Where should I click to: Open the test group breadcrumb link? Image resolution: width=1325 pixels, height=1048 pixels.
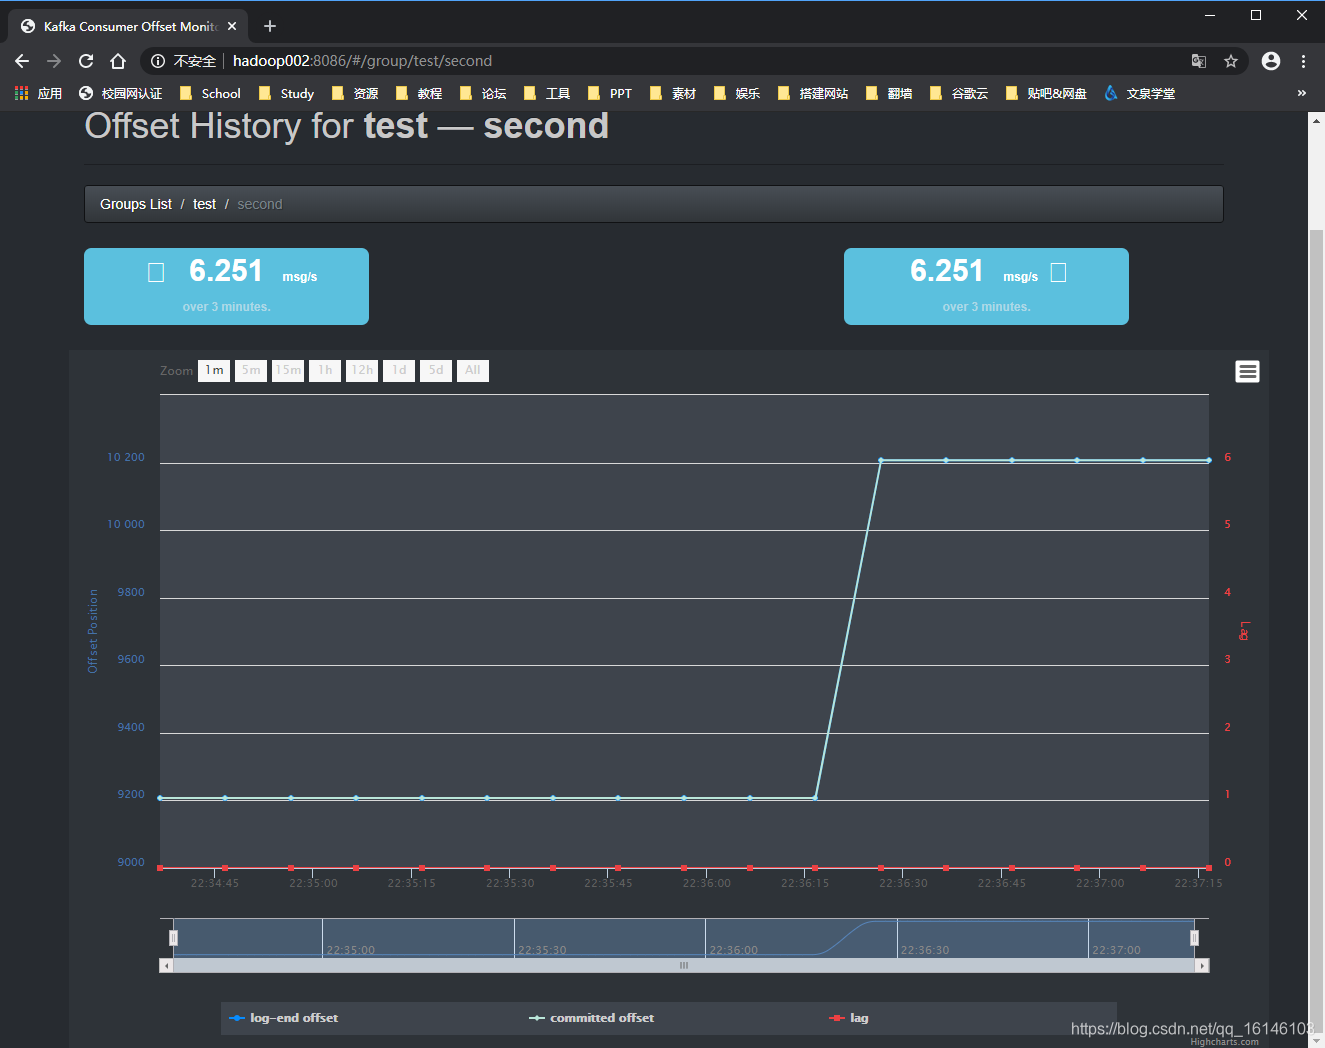(x=204, y=204)
